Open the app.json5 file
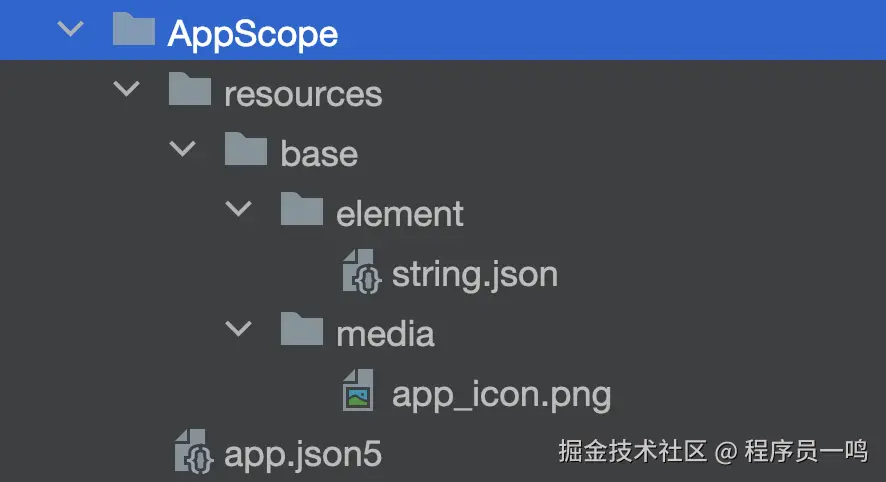Viewport: 886px width, 482px height. 303,454
